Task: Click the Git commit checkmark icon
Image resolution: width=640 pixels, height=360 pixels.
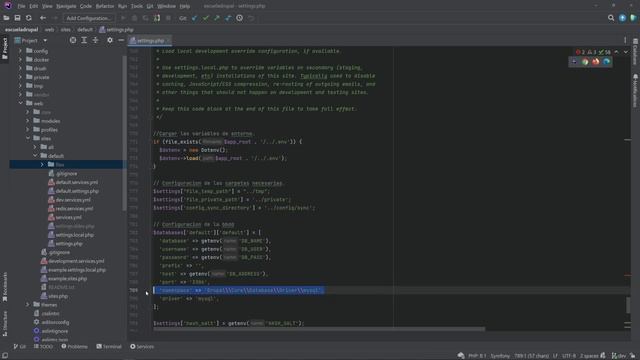Action: 206,18
